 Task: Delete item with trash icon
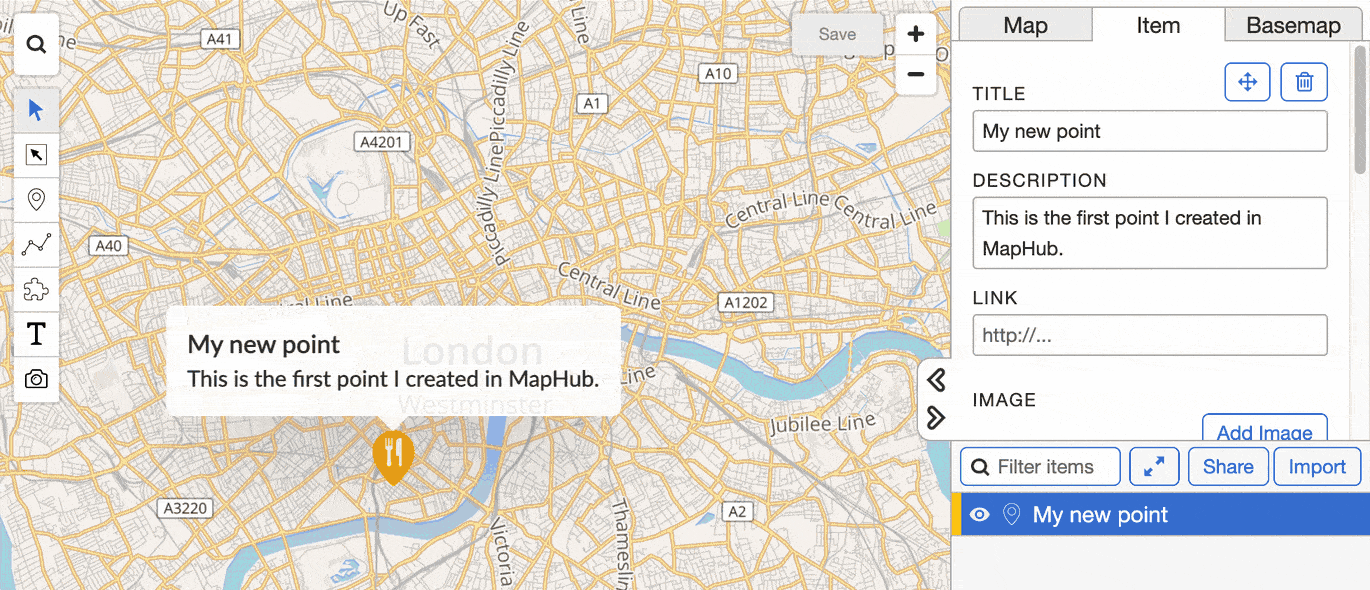(1304, 82)
